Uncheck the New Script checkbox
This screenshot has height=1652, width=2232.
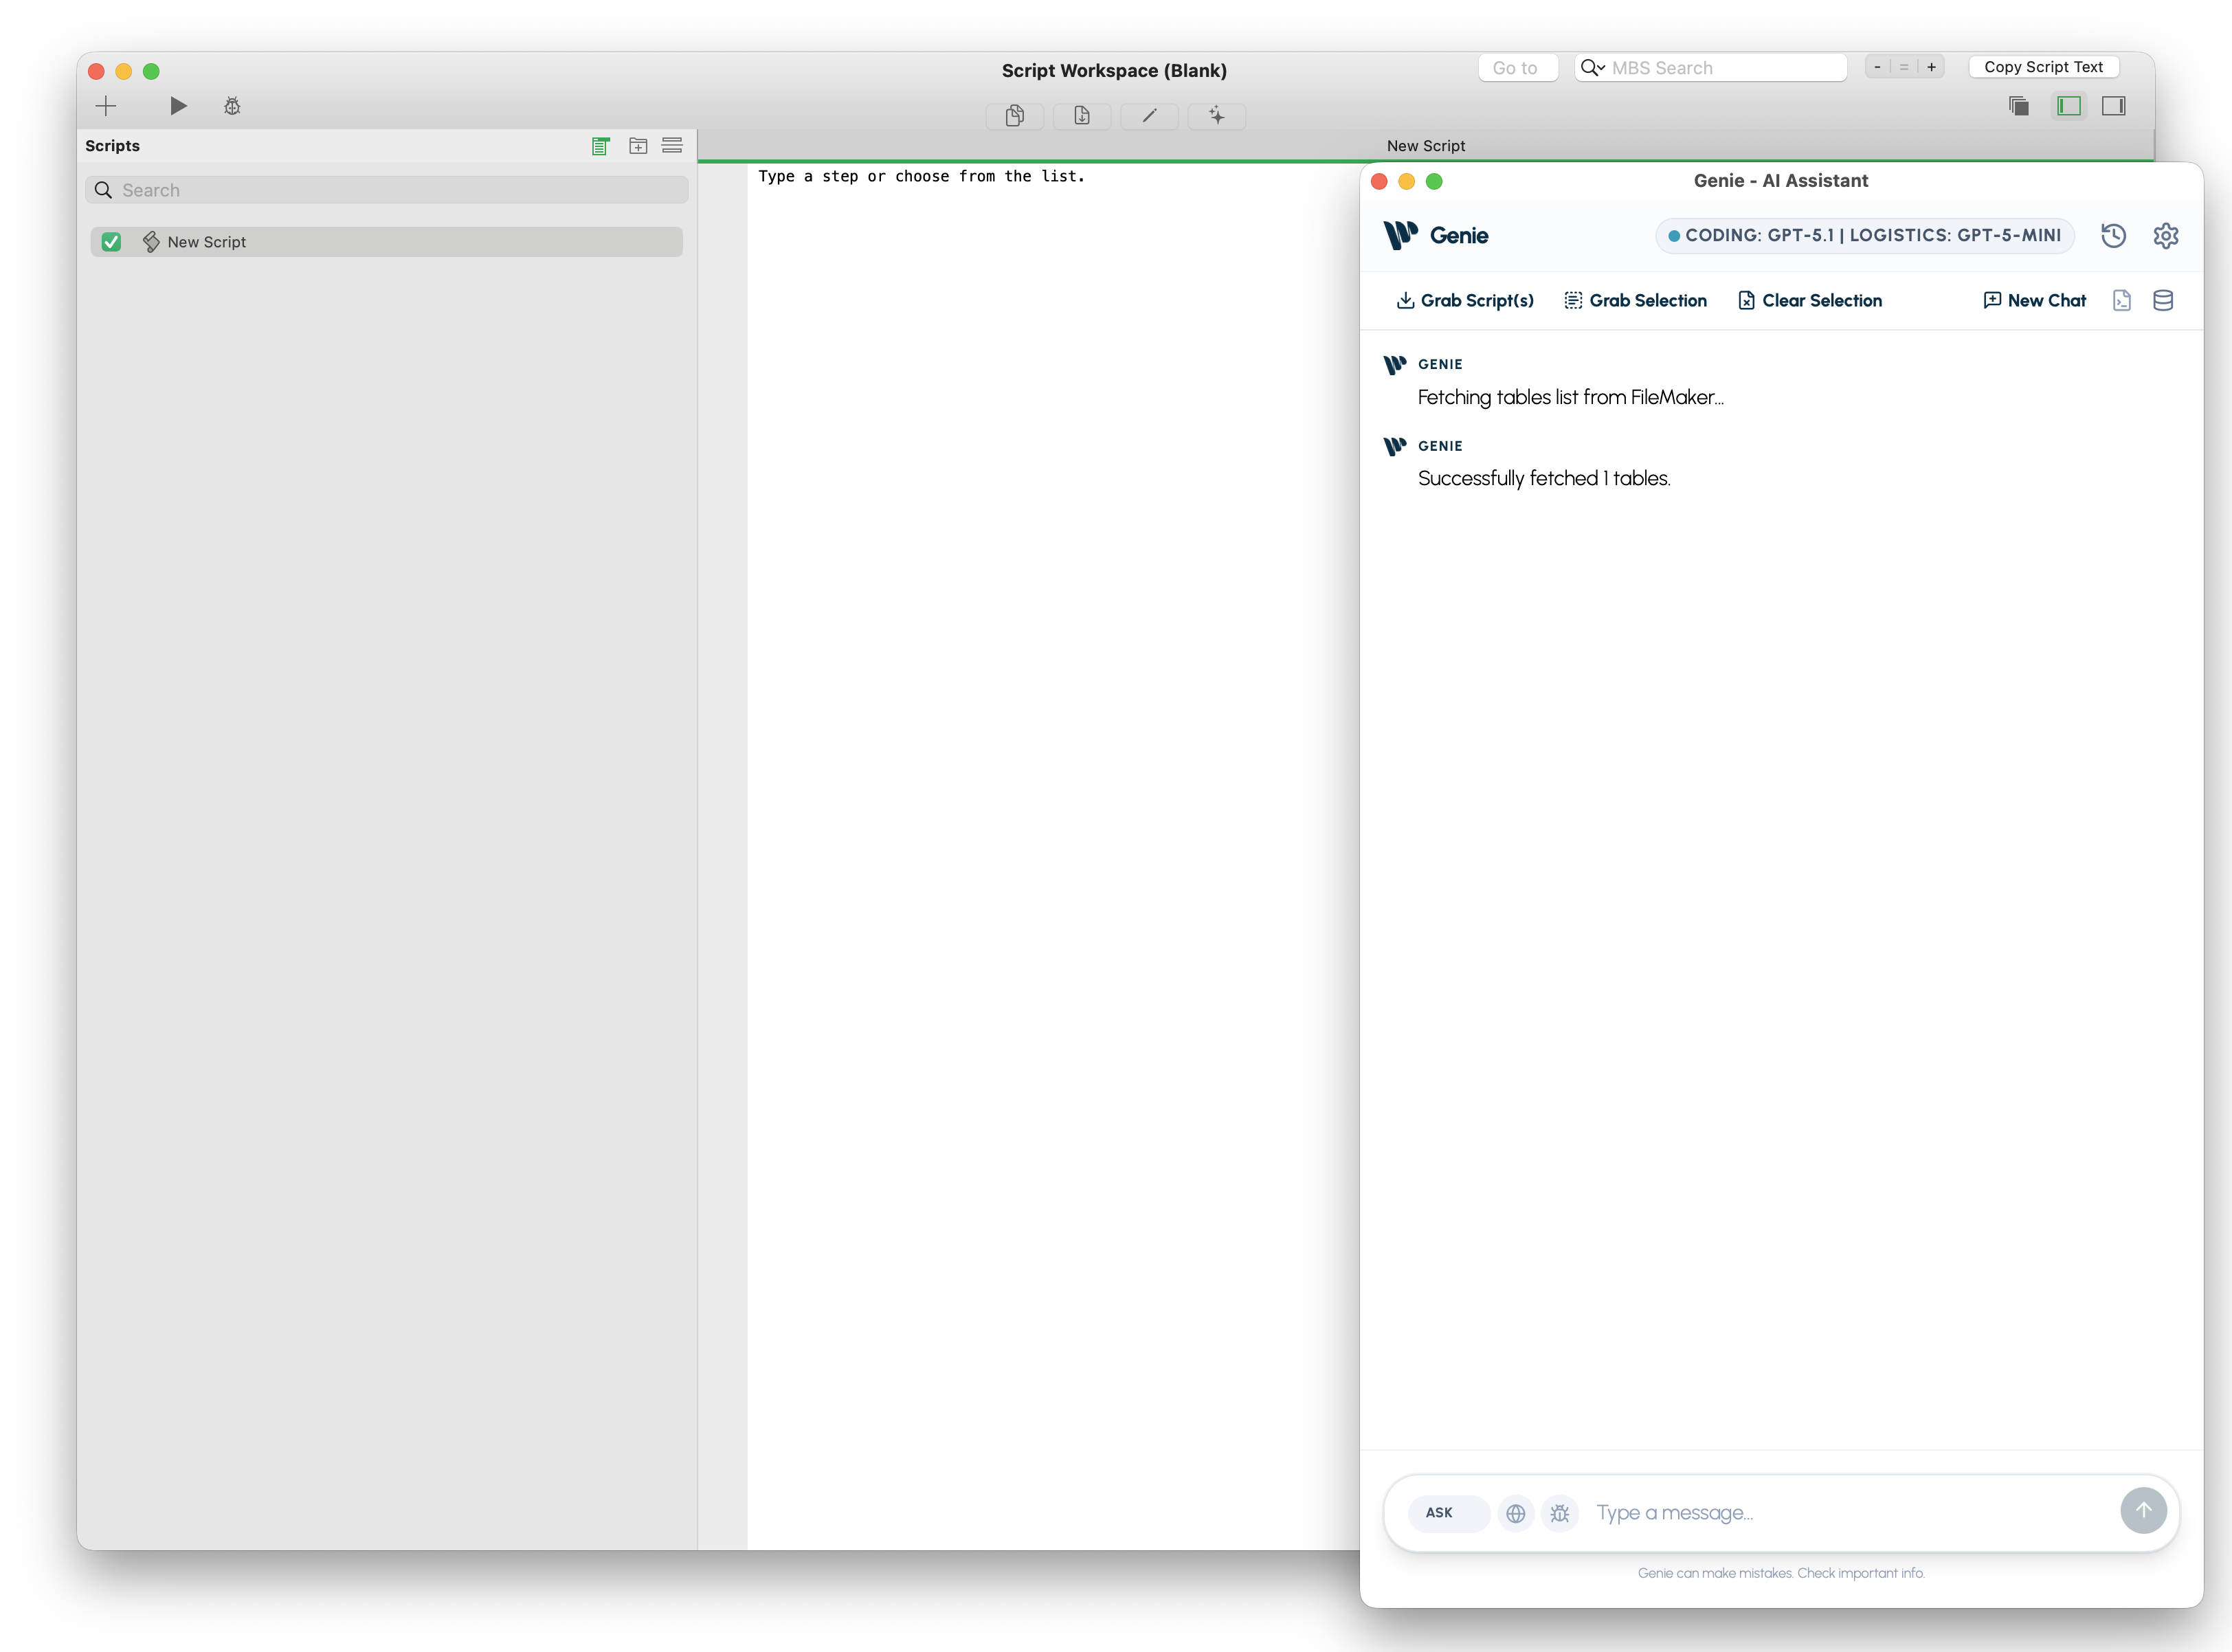coord(112,242)
